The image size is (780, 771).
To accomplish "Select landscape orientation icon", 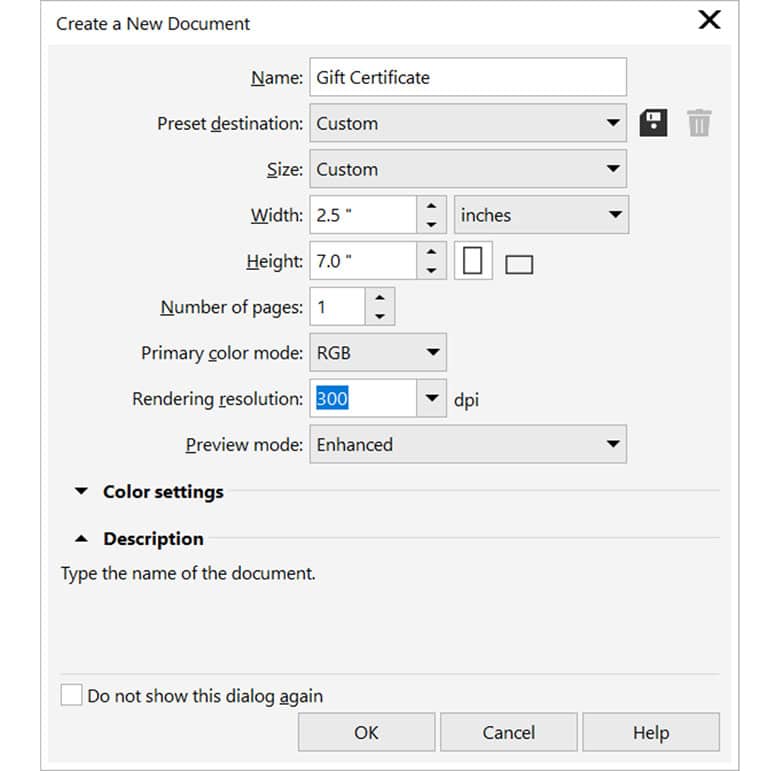I will (x=519, y=264).
